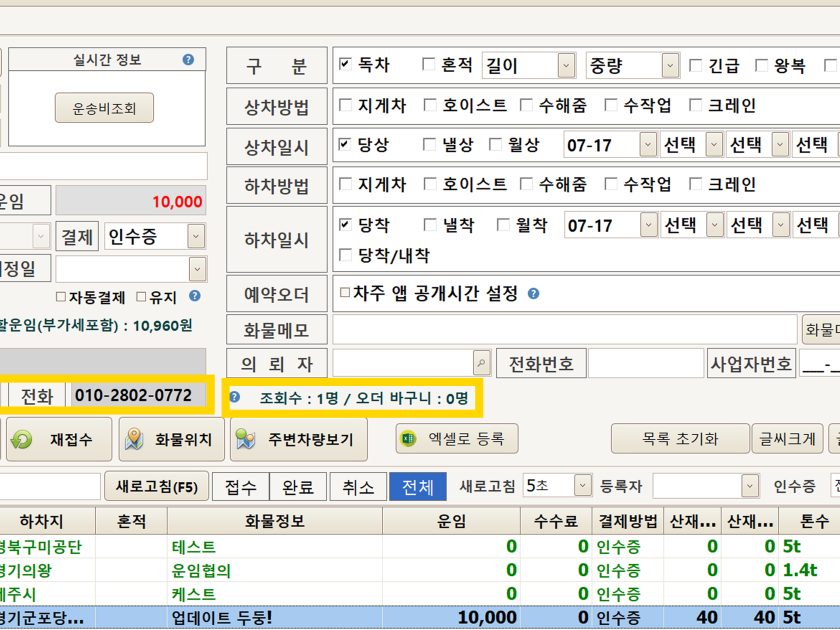
Task: Switch to the 완료 tab
Action: tap(299, 487)
